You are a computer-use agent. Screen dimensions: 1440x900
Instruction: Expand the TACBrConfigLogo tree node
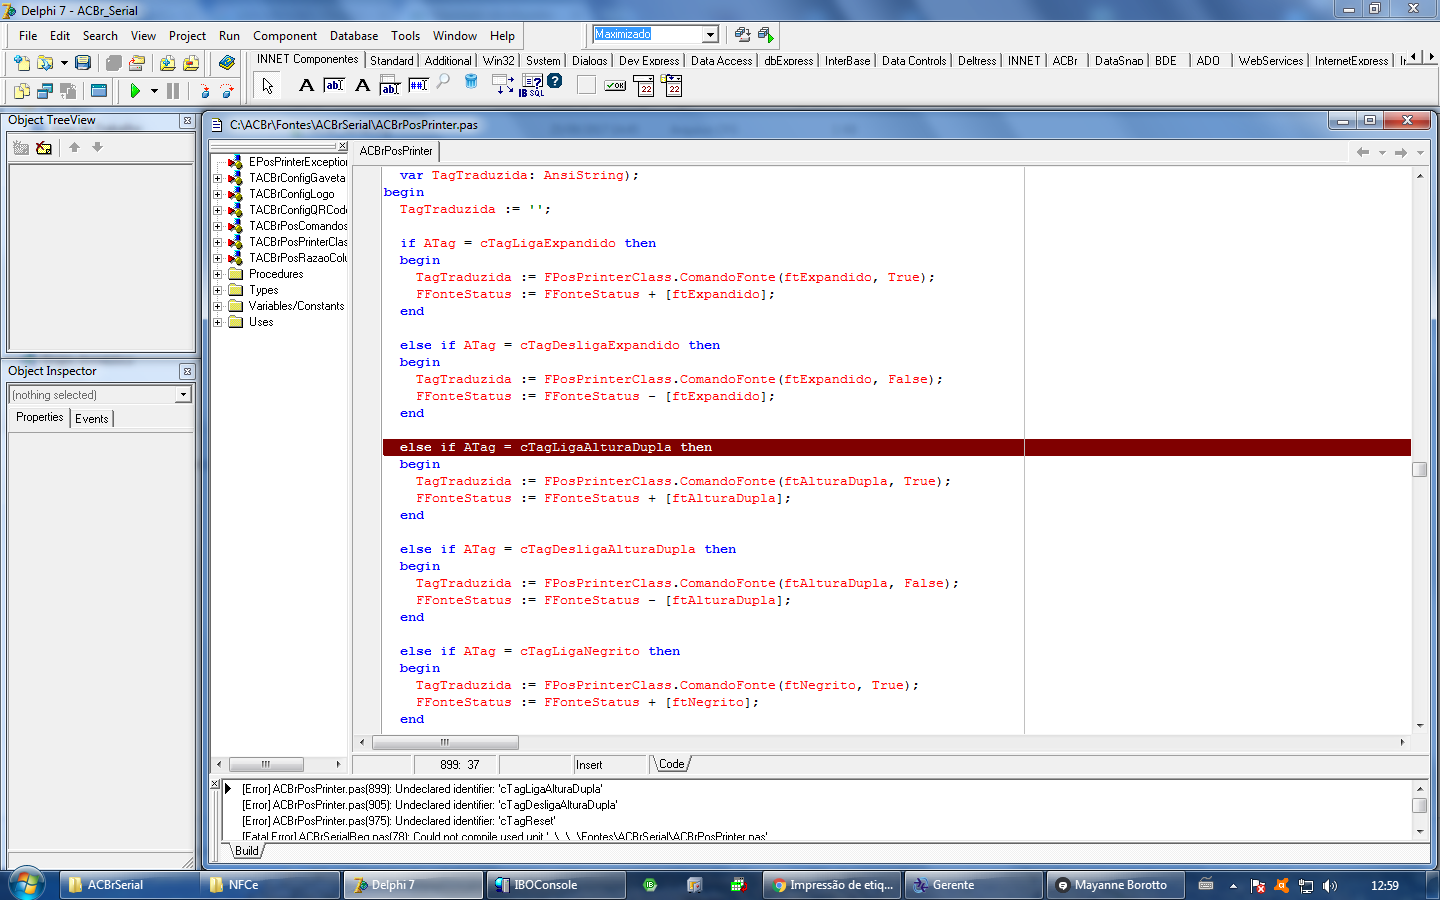tap(217, 194)
